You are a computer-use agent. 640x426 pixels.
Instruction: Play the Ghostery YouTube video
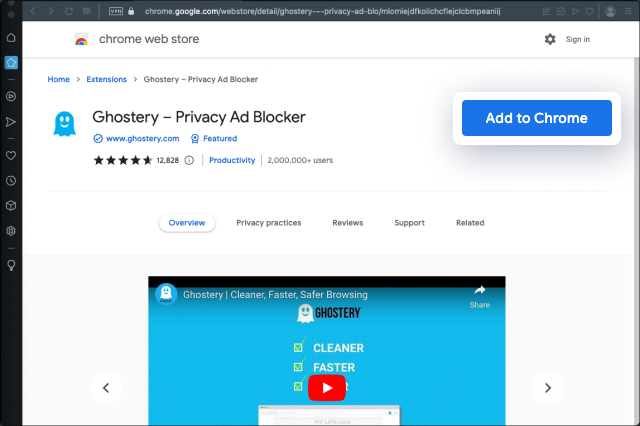(x=326, y=387)
